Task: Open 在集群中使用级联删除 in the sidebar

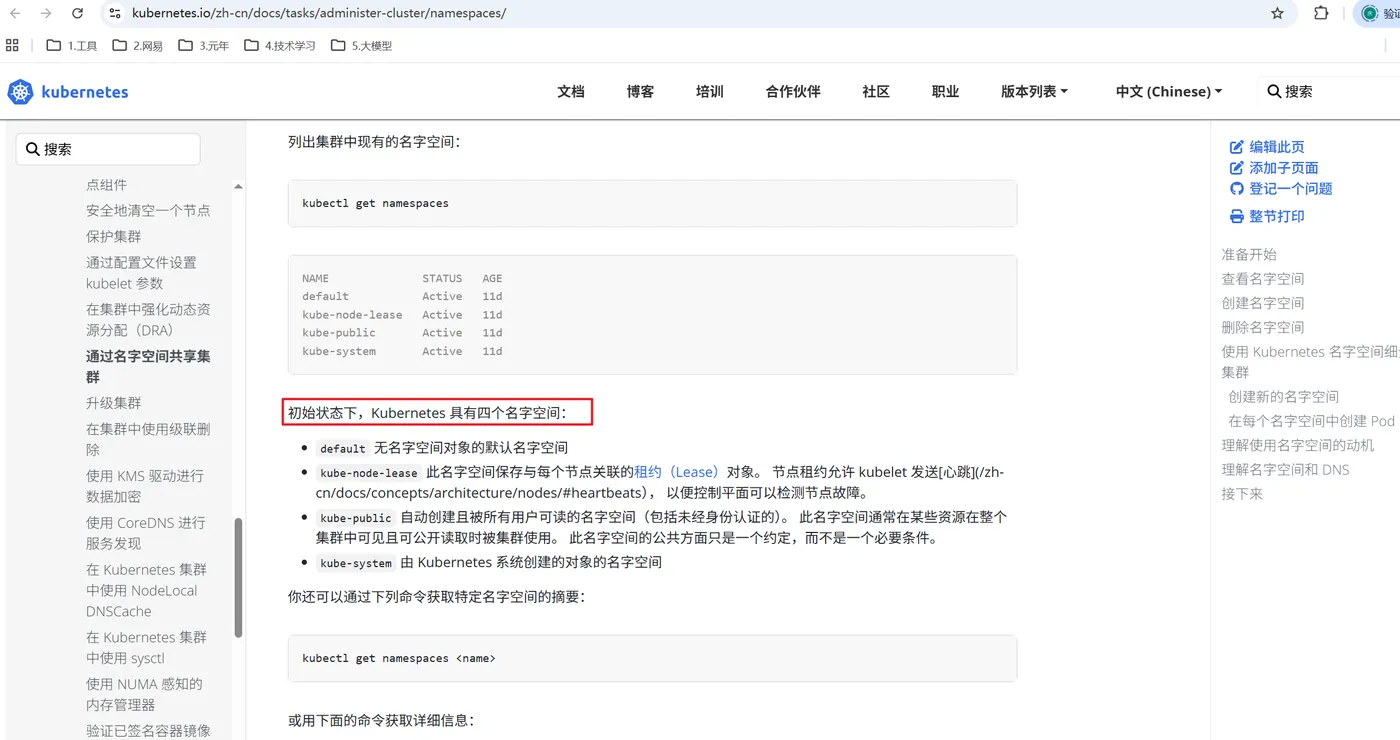Action: point(148,439)
